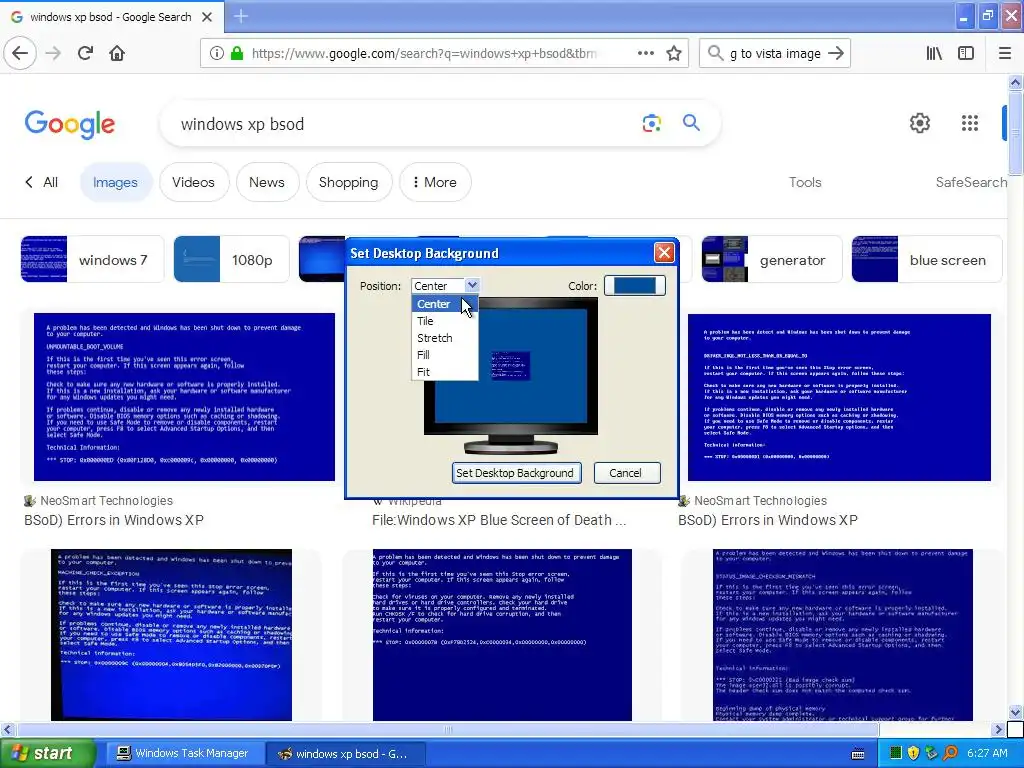The width and height of the screenshot is (1024, 768).
Task: Search by image with the Google Lens icon
Action: coord(652,123)
